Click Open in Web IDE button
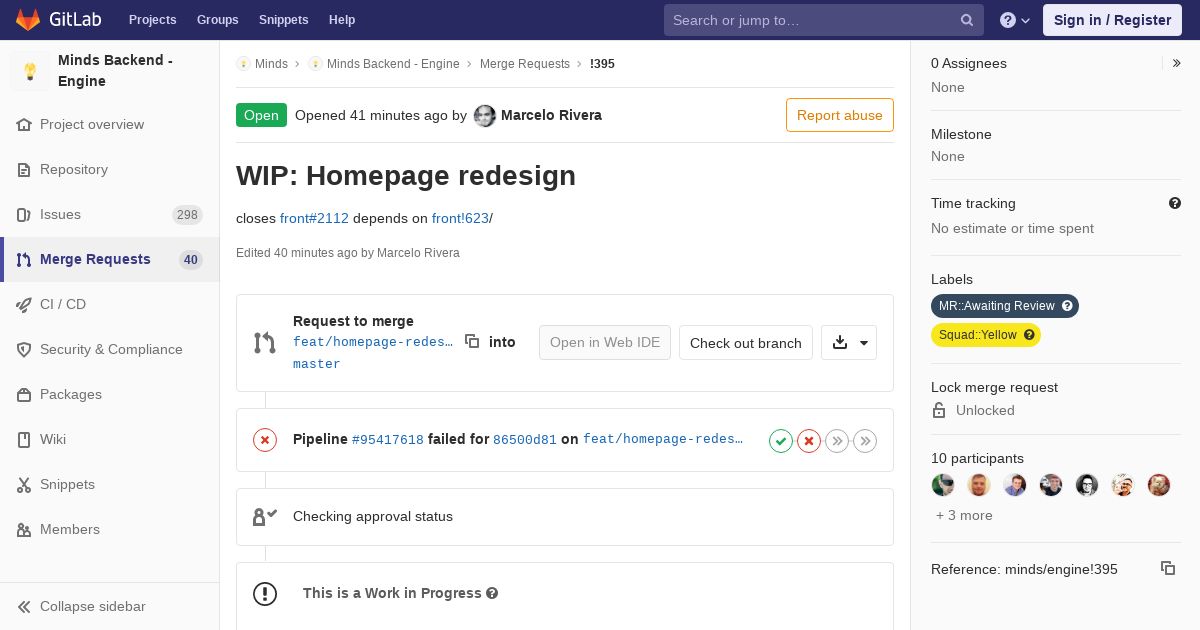 click(605, 342)
